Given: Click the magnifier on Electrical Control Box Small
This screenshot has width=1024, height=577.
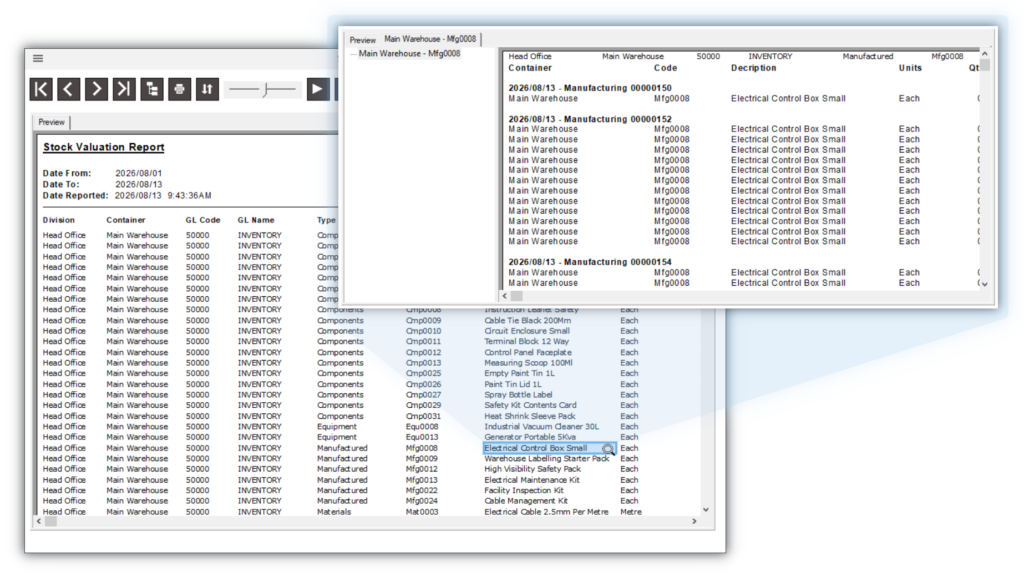Looking at the screenshot, I should (x=607, y=449).
